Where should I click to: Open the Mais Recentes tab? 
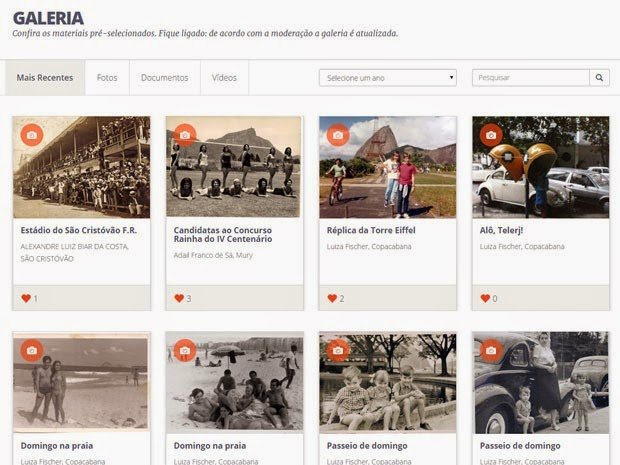(x=45, y=78)
